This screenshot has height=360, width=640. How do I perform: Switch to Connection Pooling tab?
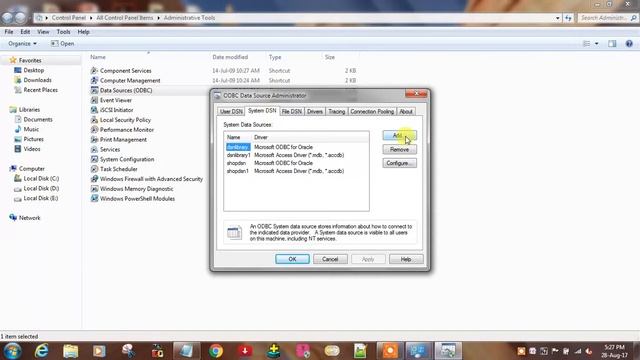tap(372, 111)
